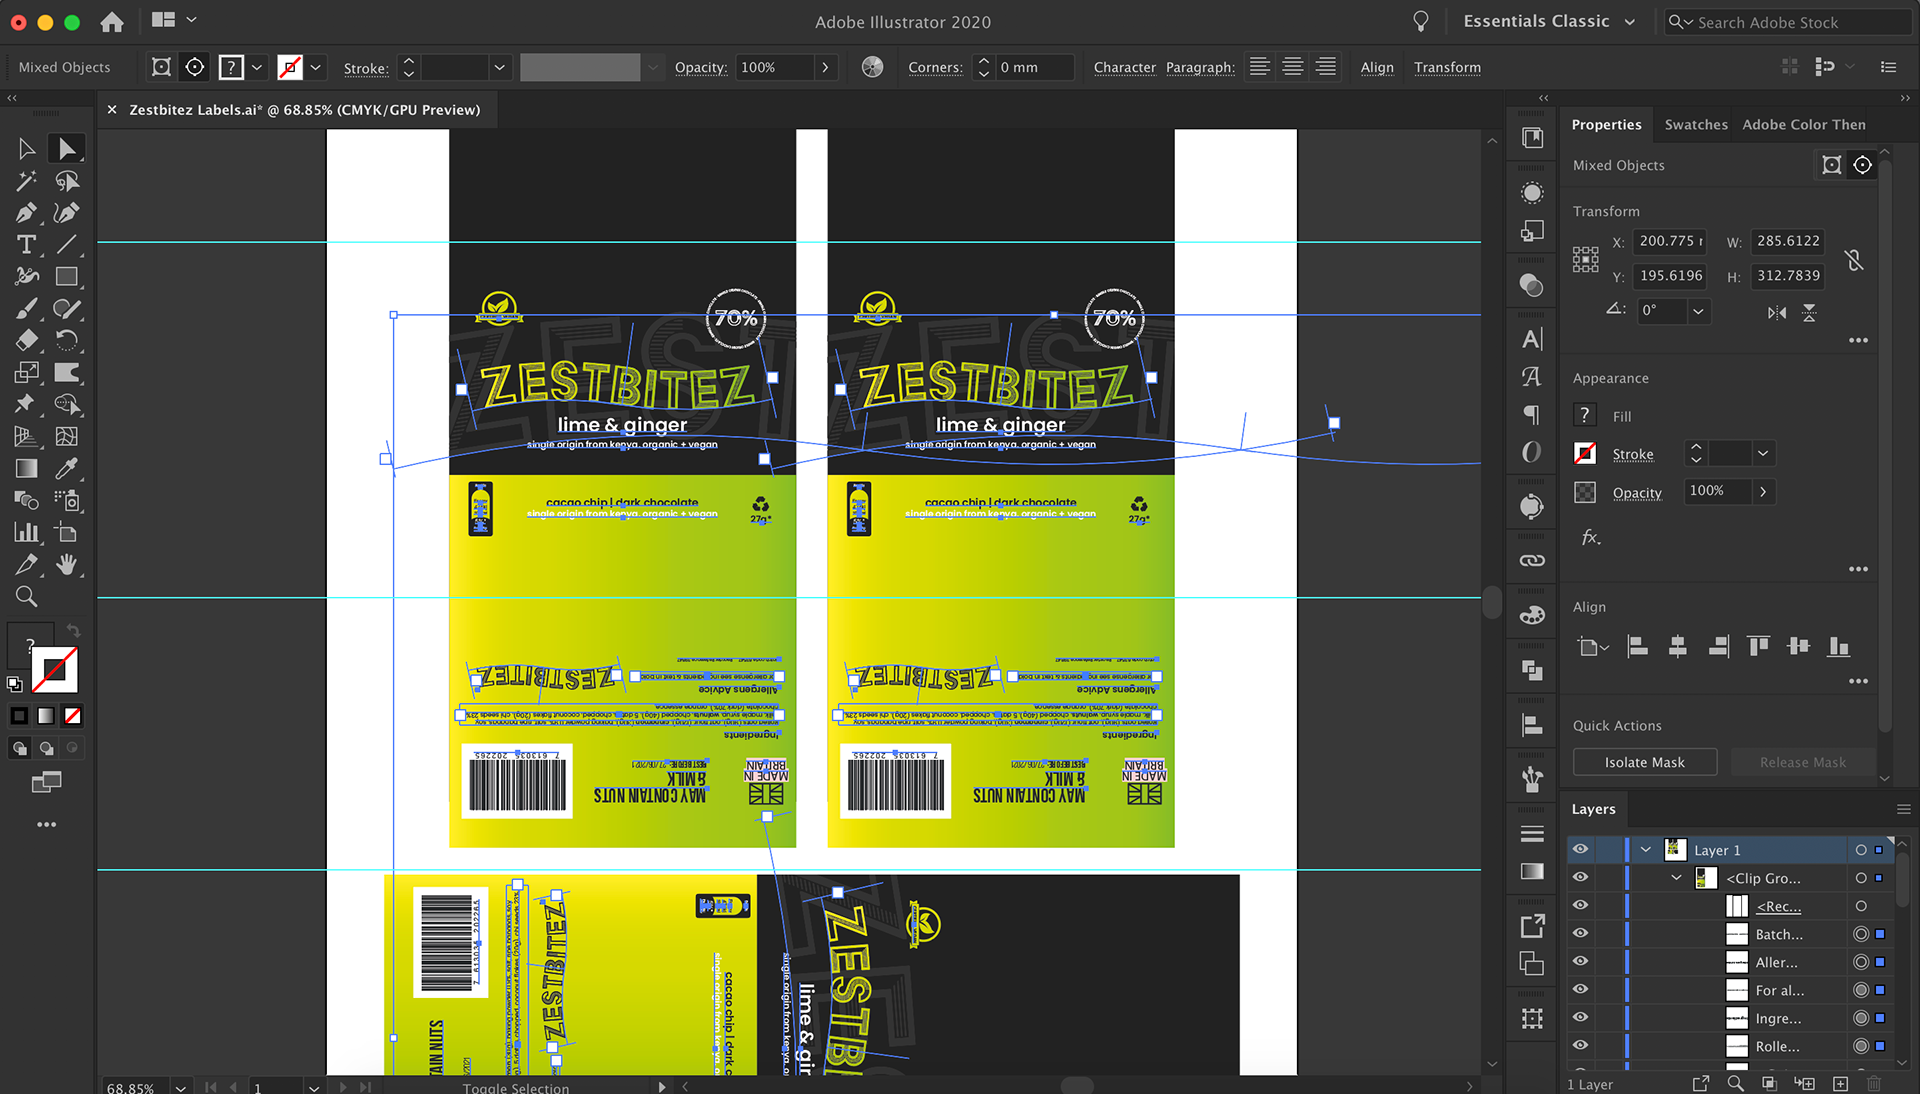The width and height of the screenshot is (1920, 1094).
Task: Click Isolate Mask button
Action: [1645, 762]
